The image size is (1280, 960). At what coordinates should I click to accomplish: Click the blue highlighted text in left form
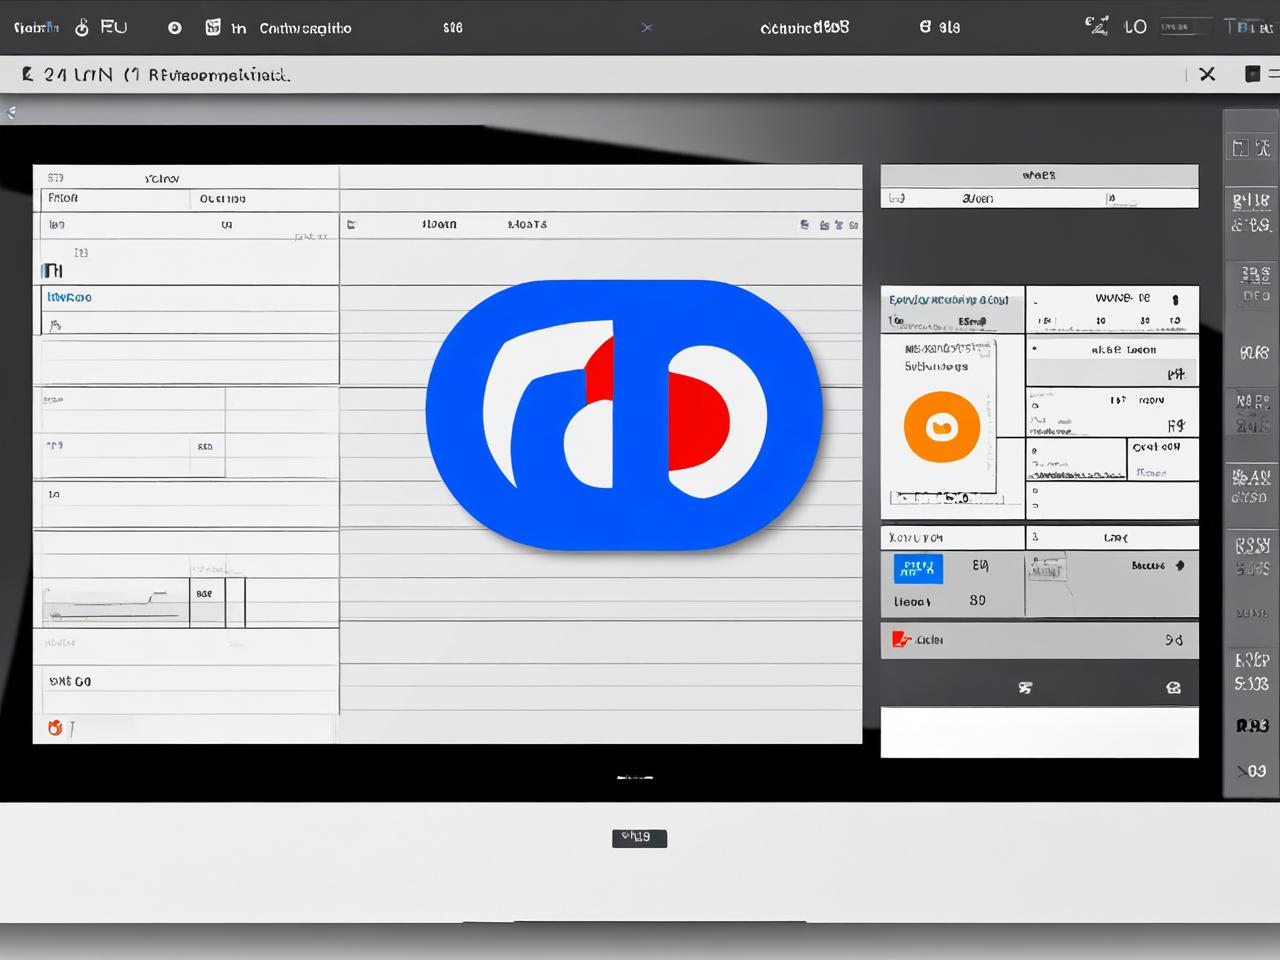(x=70, y=297)
